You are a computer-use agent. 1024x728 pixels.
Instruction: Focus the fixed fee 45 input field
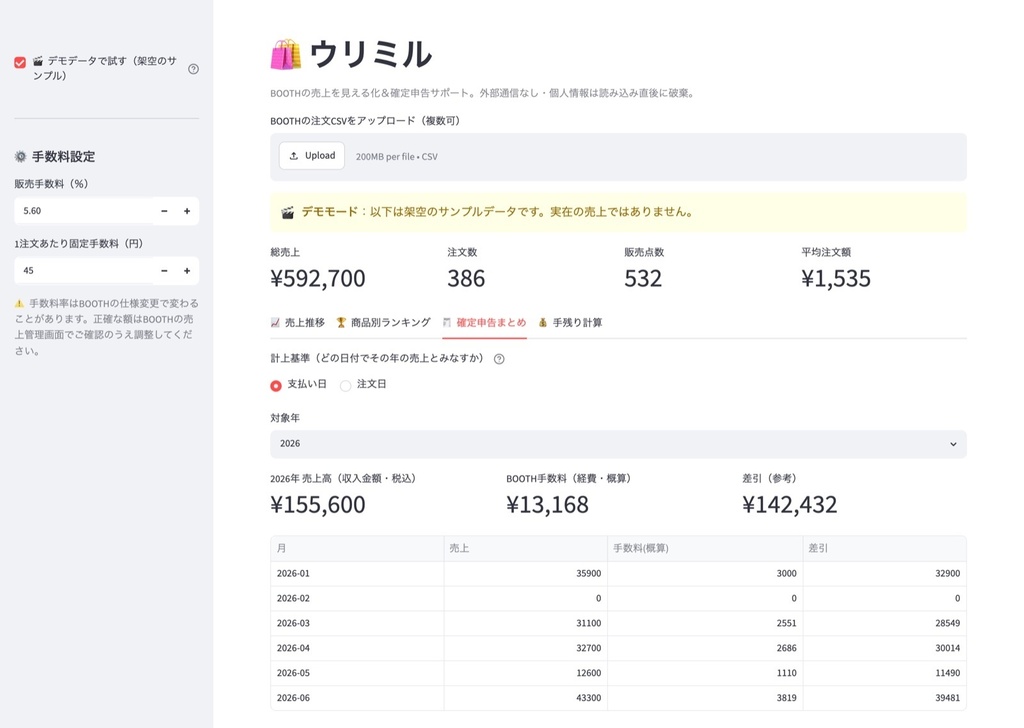(x=84, y=270)
